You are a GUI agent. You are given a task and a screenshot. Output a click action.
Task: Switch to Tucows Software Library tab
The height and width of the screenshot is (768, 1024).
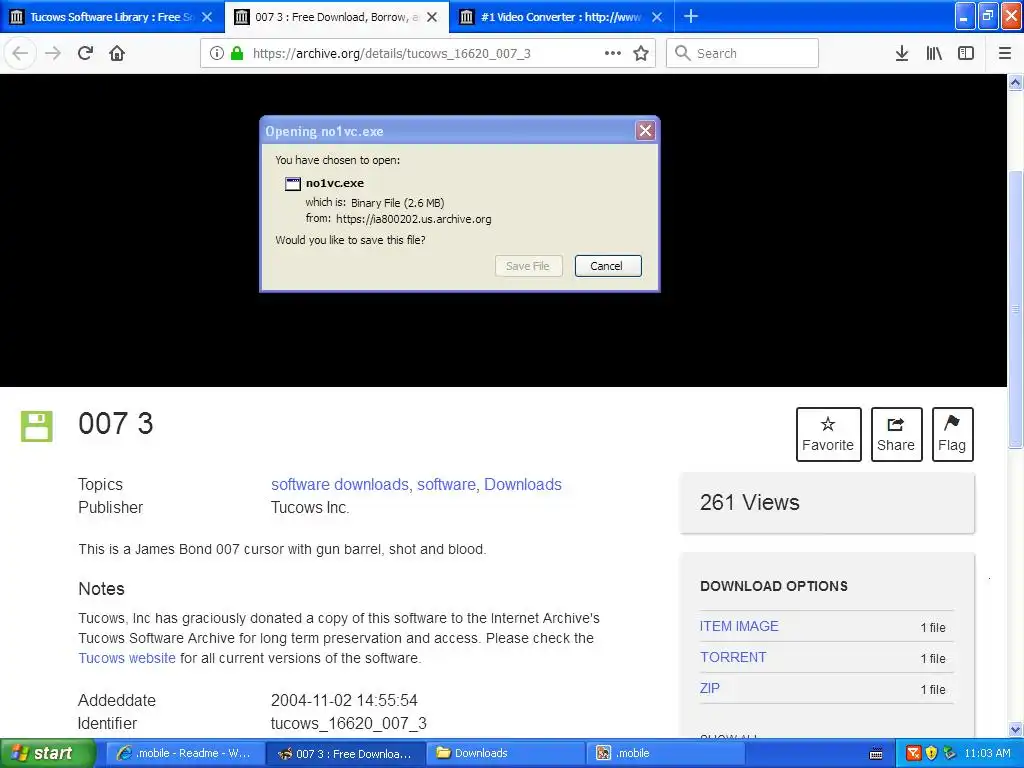coord(111,17)
